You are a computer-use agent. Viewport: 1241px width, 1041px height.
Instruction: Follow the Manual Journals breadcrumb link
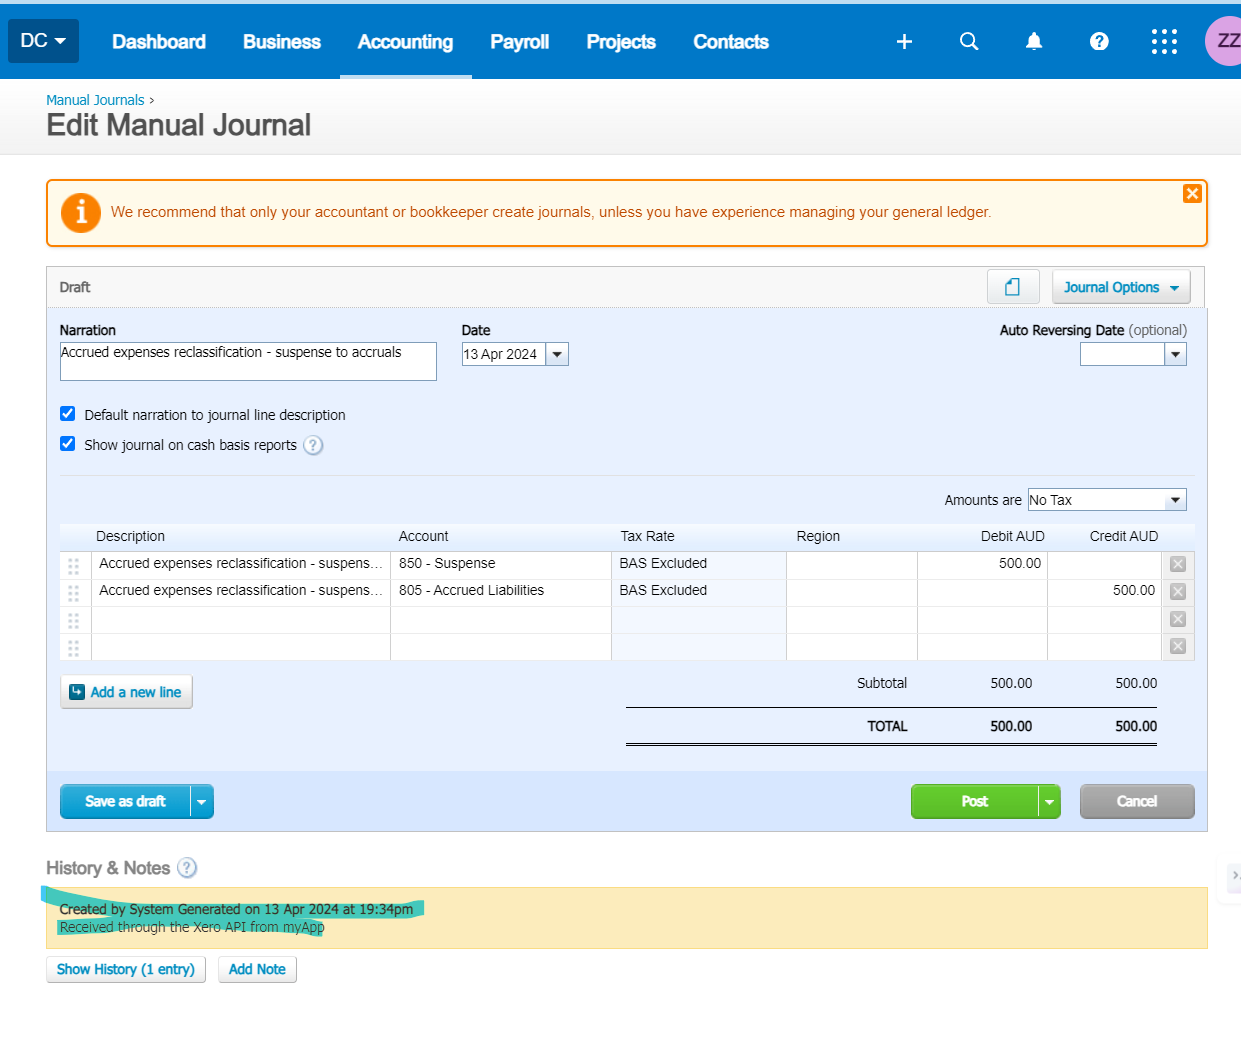tap(95, 100)
